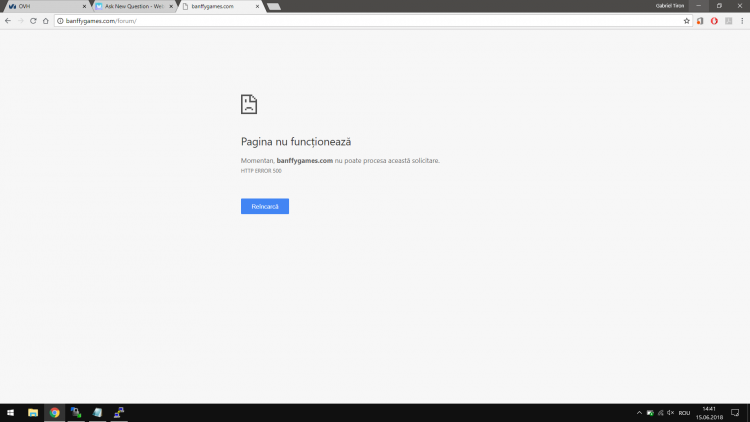Open the Windows Start menu
This screenshot has height=422, width=750.
[10, 412]
